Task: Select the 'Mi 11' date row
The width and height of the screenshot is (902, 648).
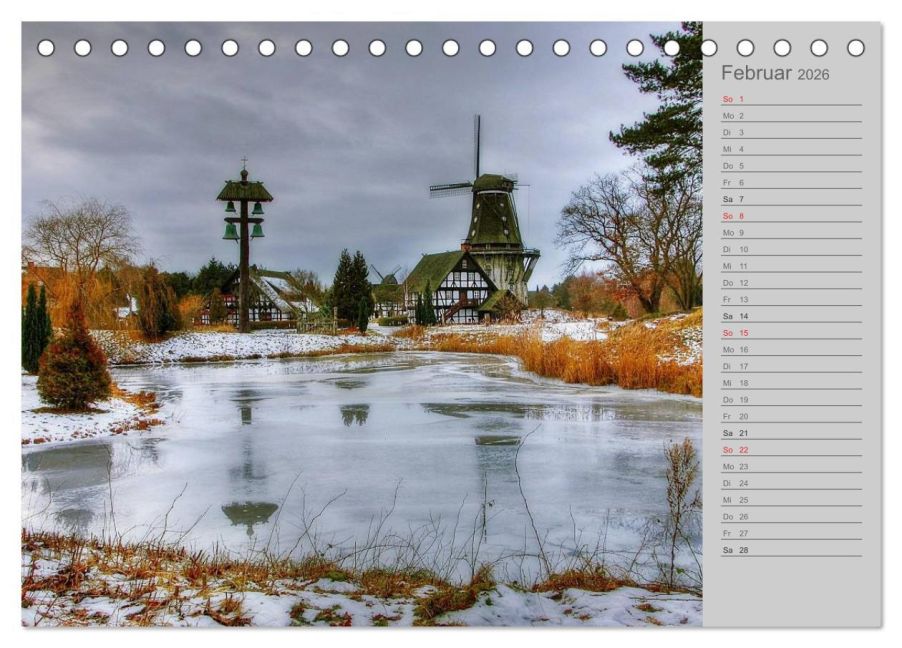Action: 792,266
